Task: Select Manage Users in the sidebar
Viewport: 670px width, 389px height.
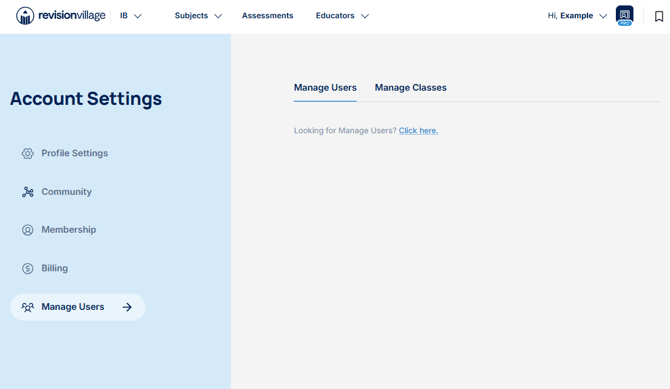Action: tap(78, 307)
